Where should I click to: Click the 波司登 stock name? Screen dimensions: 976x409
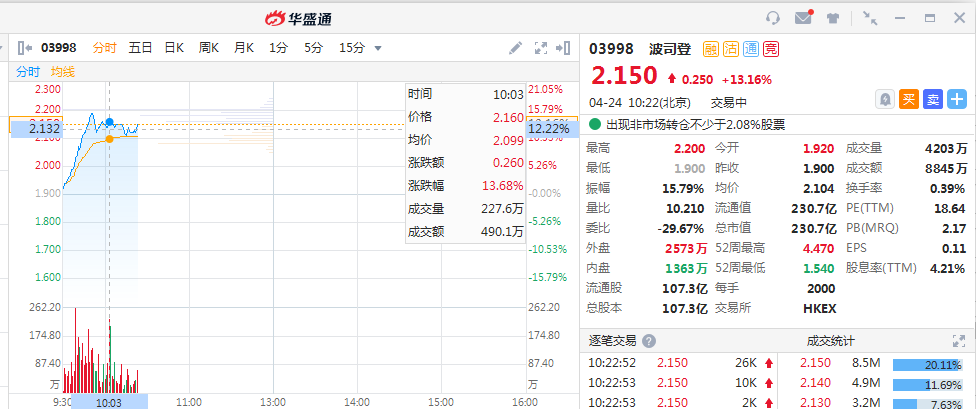click(670, 49)
